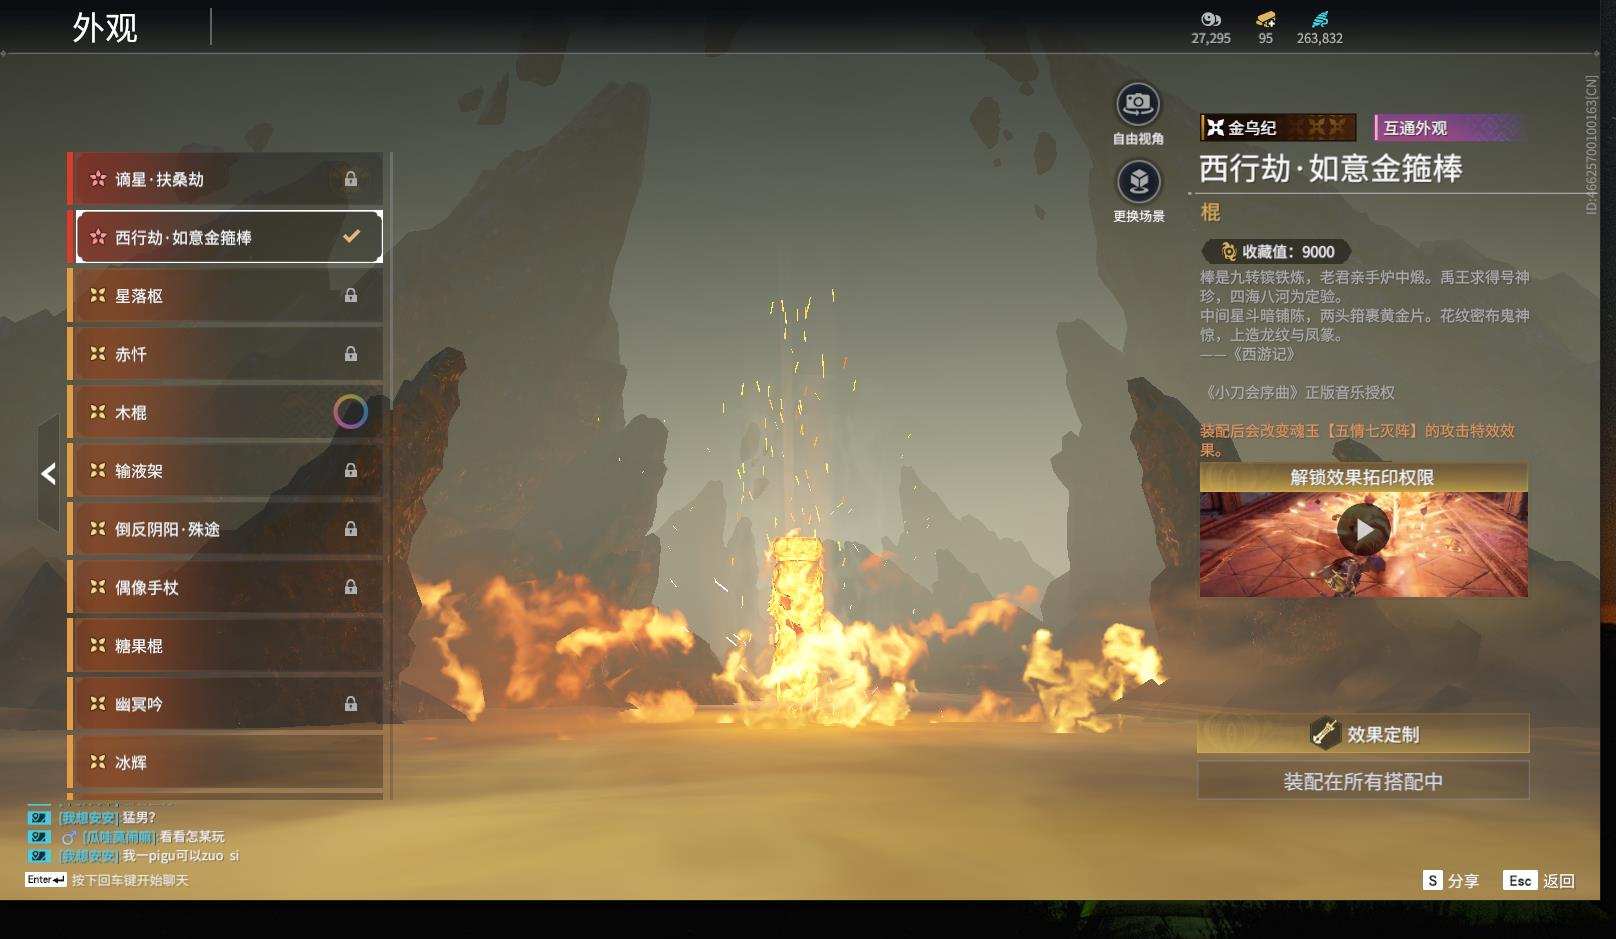Click the Enter key chat prompt icon
The image size is (1616, 939).
click(x=46, y=880)
